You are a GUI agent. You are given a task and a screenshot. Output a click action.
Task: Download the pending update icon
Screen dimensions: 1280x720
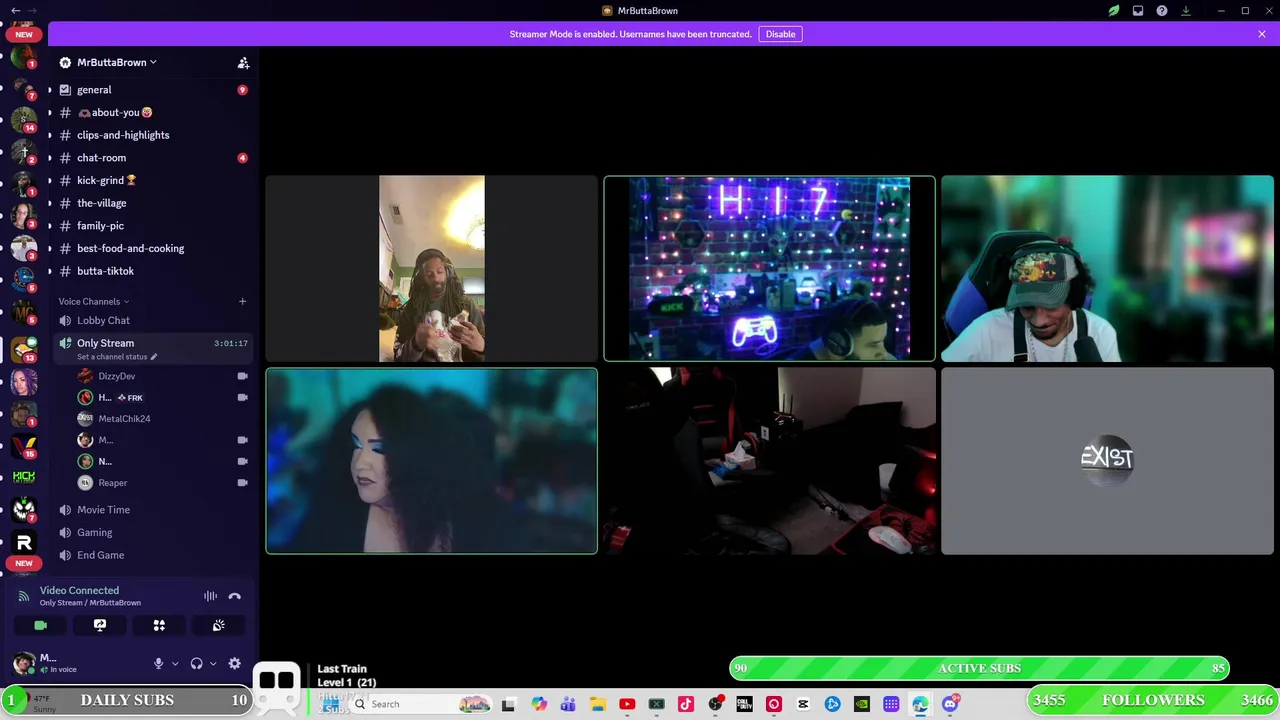point(1186,11)
